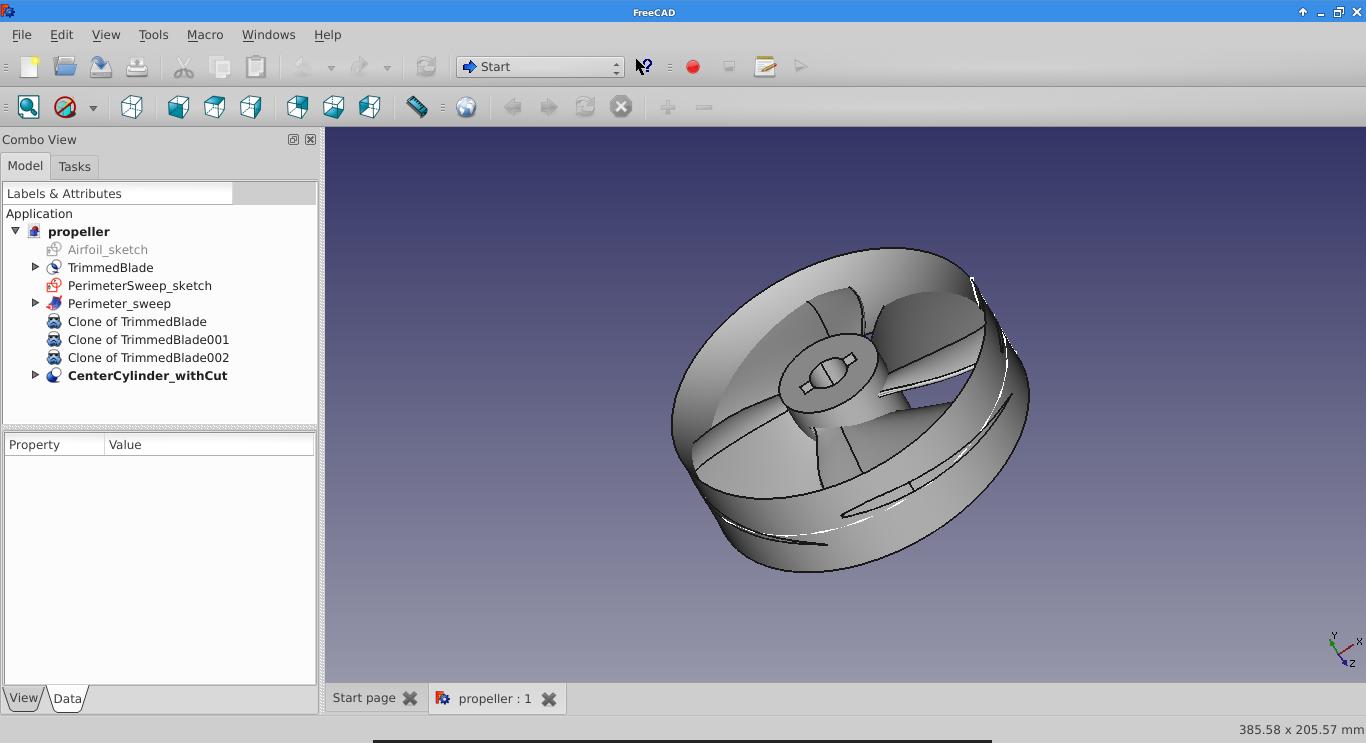1366x743 pixels.
Task: Save the document with the Save icon
Action: click(101, 67)
